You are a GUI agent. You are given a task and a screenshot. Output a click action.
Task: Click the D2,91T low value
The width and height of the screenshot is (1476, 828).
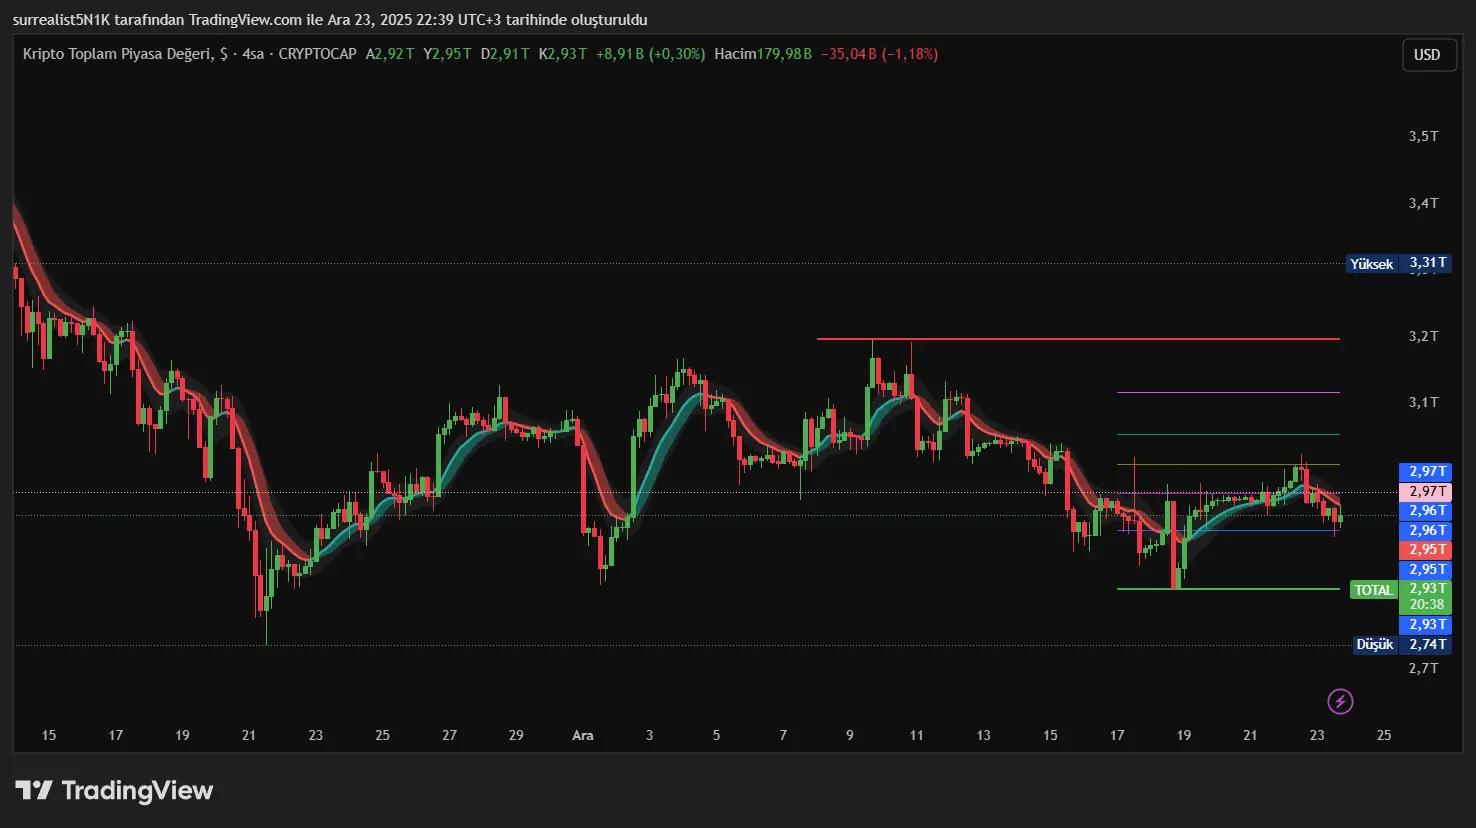click(505, 54)
